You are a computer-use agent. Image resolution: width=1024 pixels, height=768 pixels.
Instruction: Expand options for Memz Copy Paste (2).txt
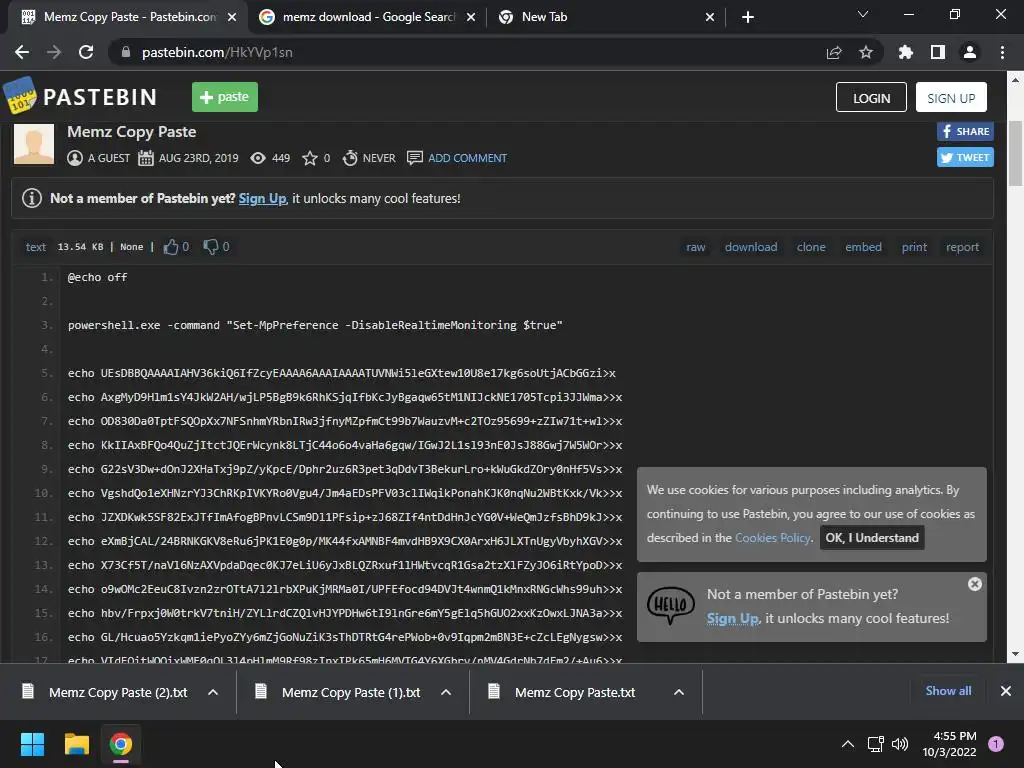(213, 692)
